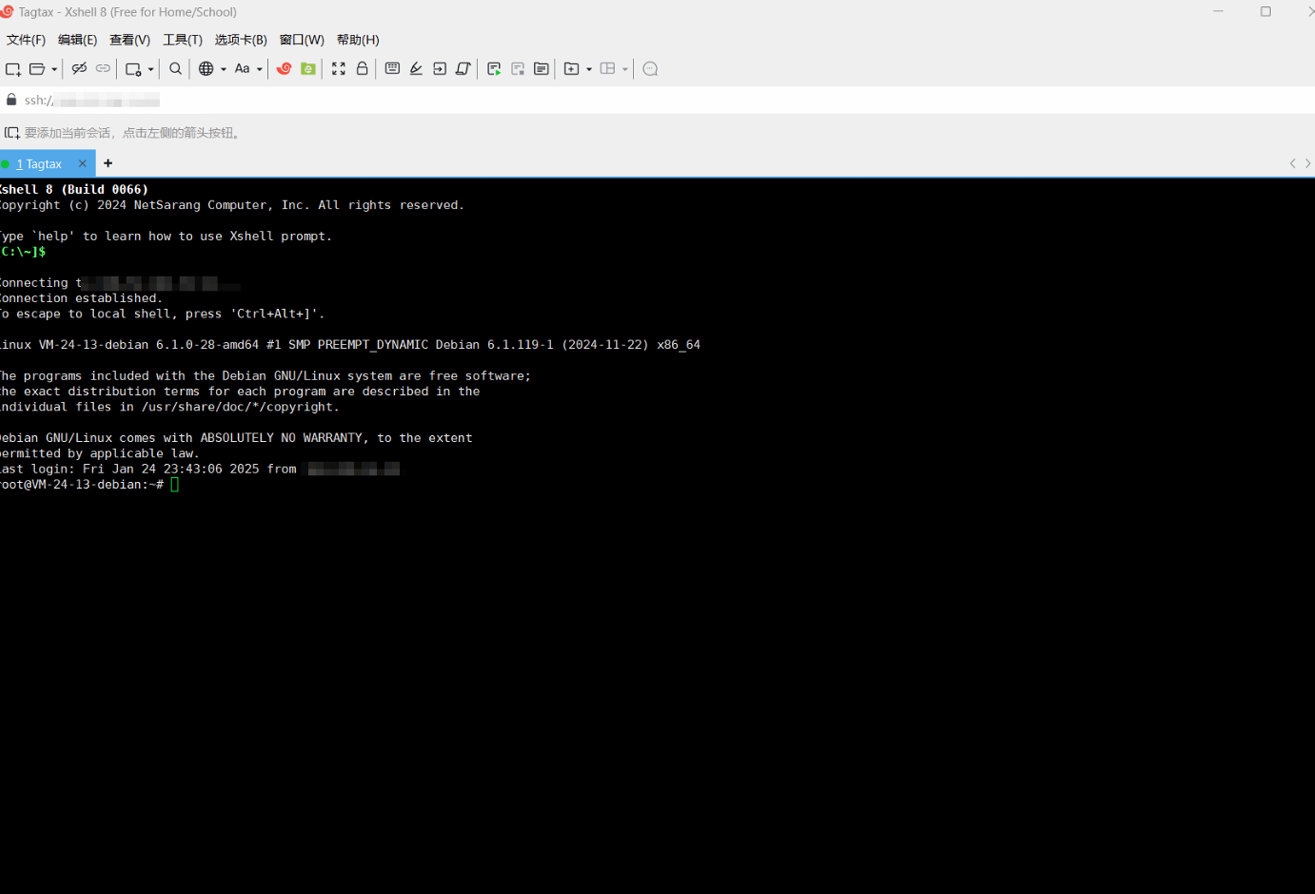This screenshot has height=894, width=1315.
Task: Expand the globe encoding dropdown
Action: coord(223,69)
